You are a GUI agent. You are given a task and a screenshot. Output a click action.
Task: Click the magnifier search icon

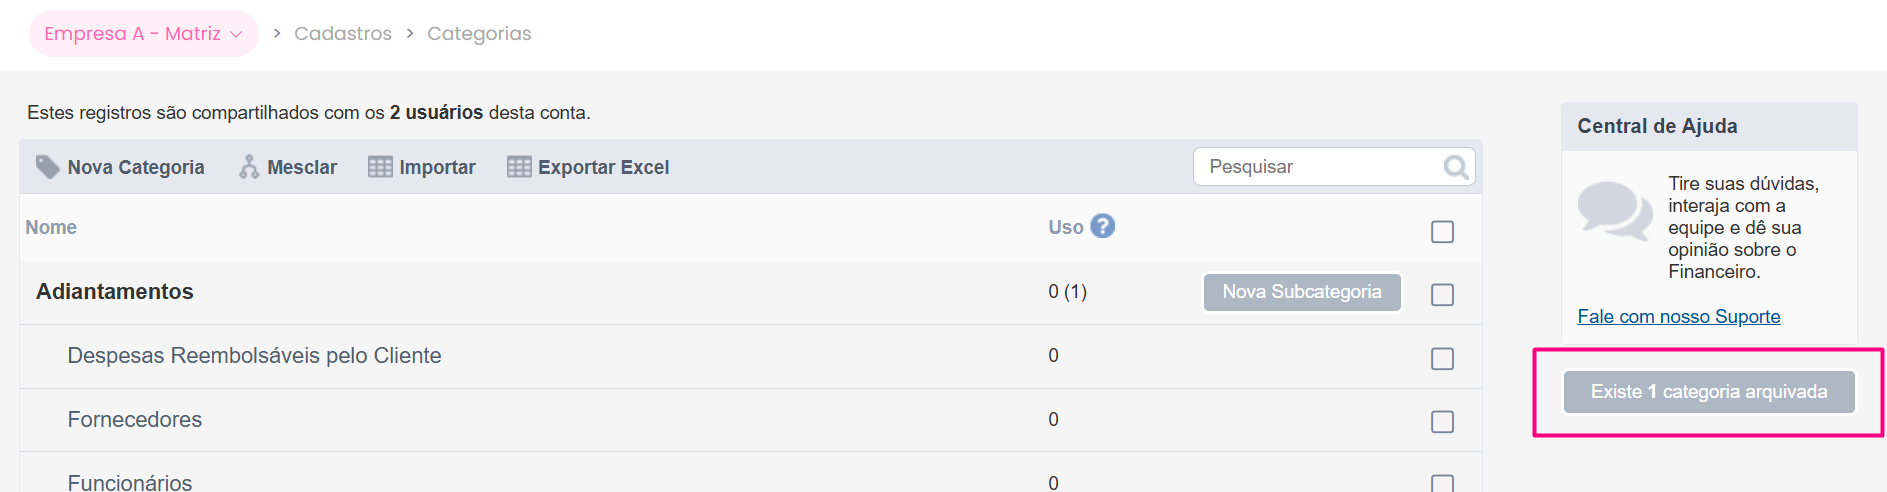click(1456, 167)
